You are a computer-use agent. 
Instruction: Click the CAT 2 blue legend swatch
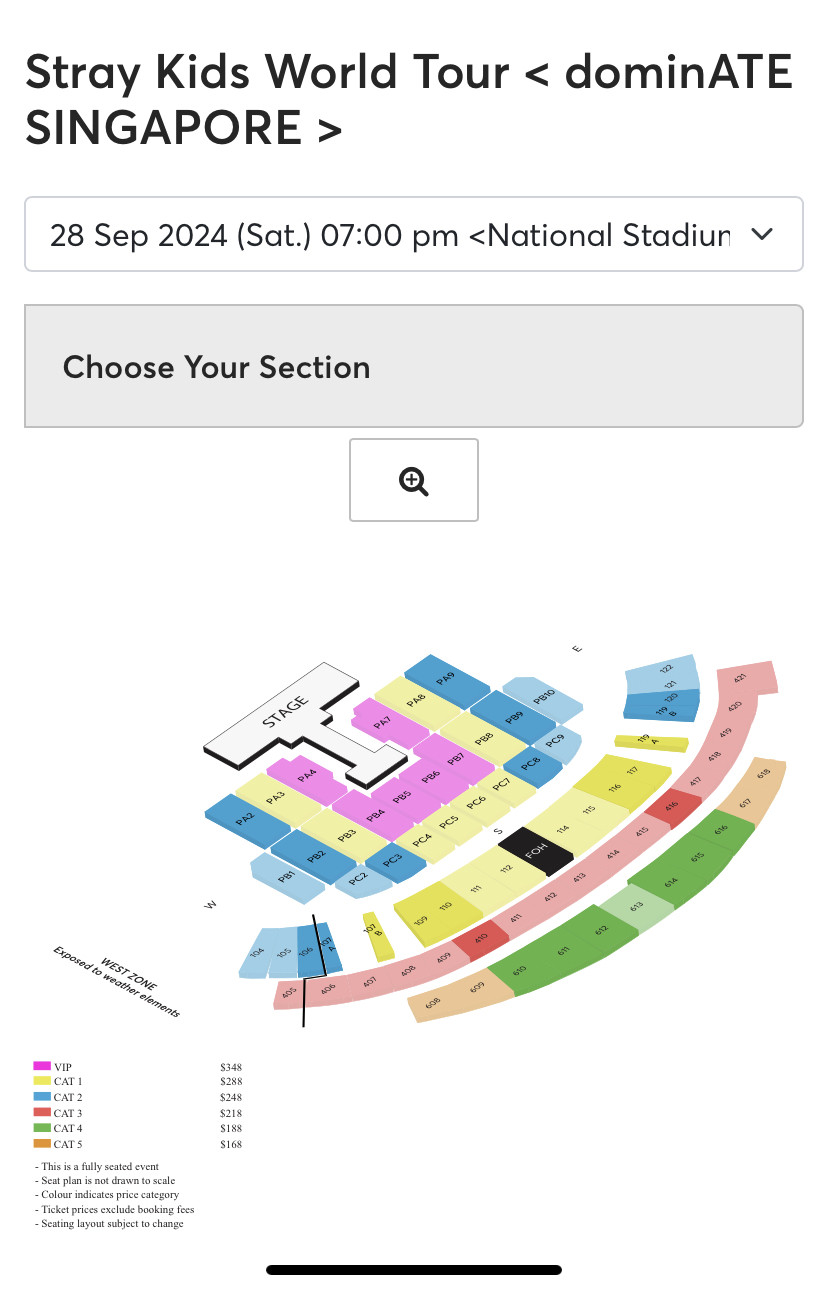[x=42, y=1097]
